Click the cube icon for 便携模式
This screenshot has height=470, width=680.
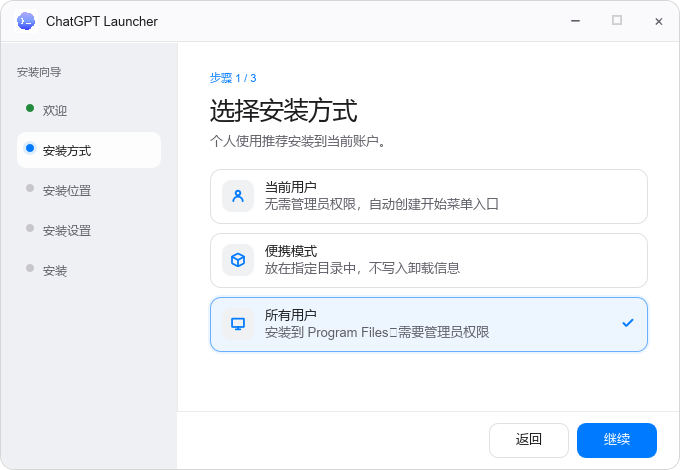point(238,260)
